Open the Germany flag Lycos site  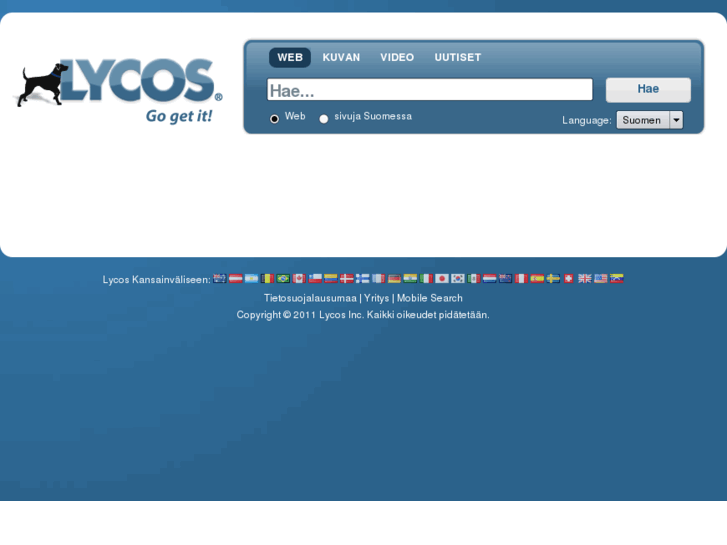pyautogui.click(x=394, y=278)
